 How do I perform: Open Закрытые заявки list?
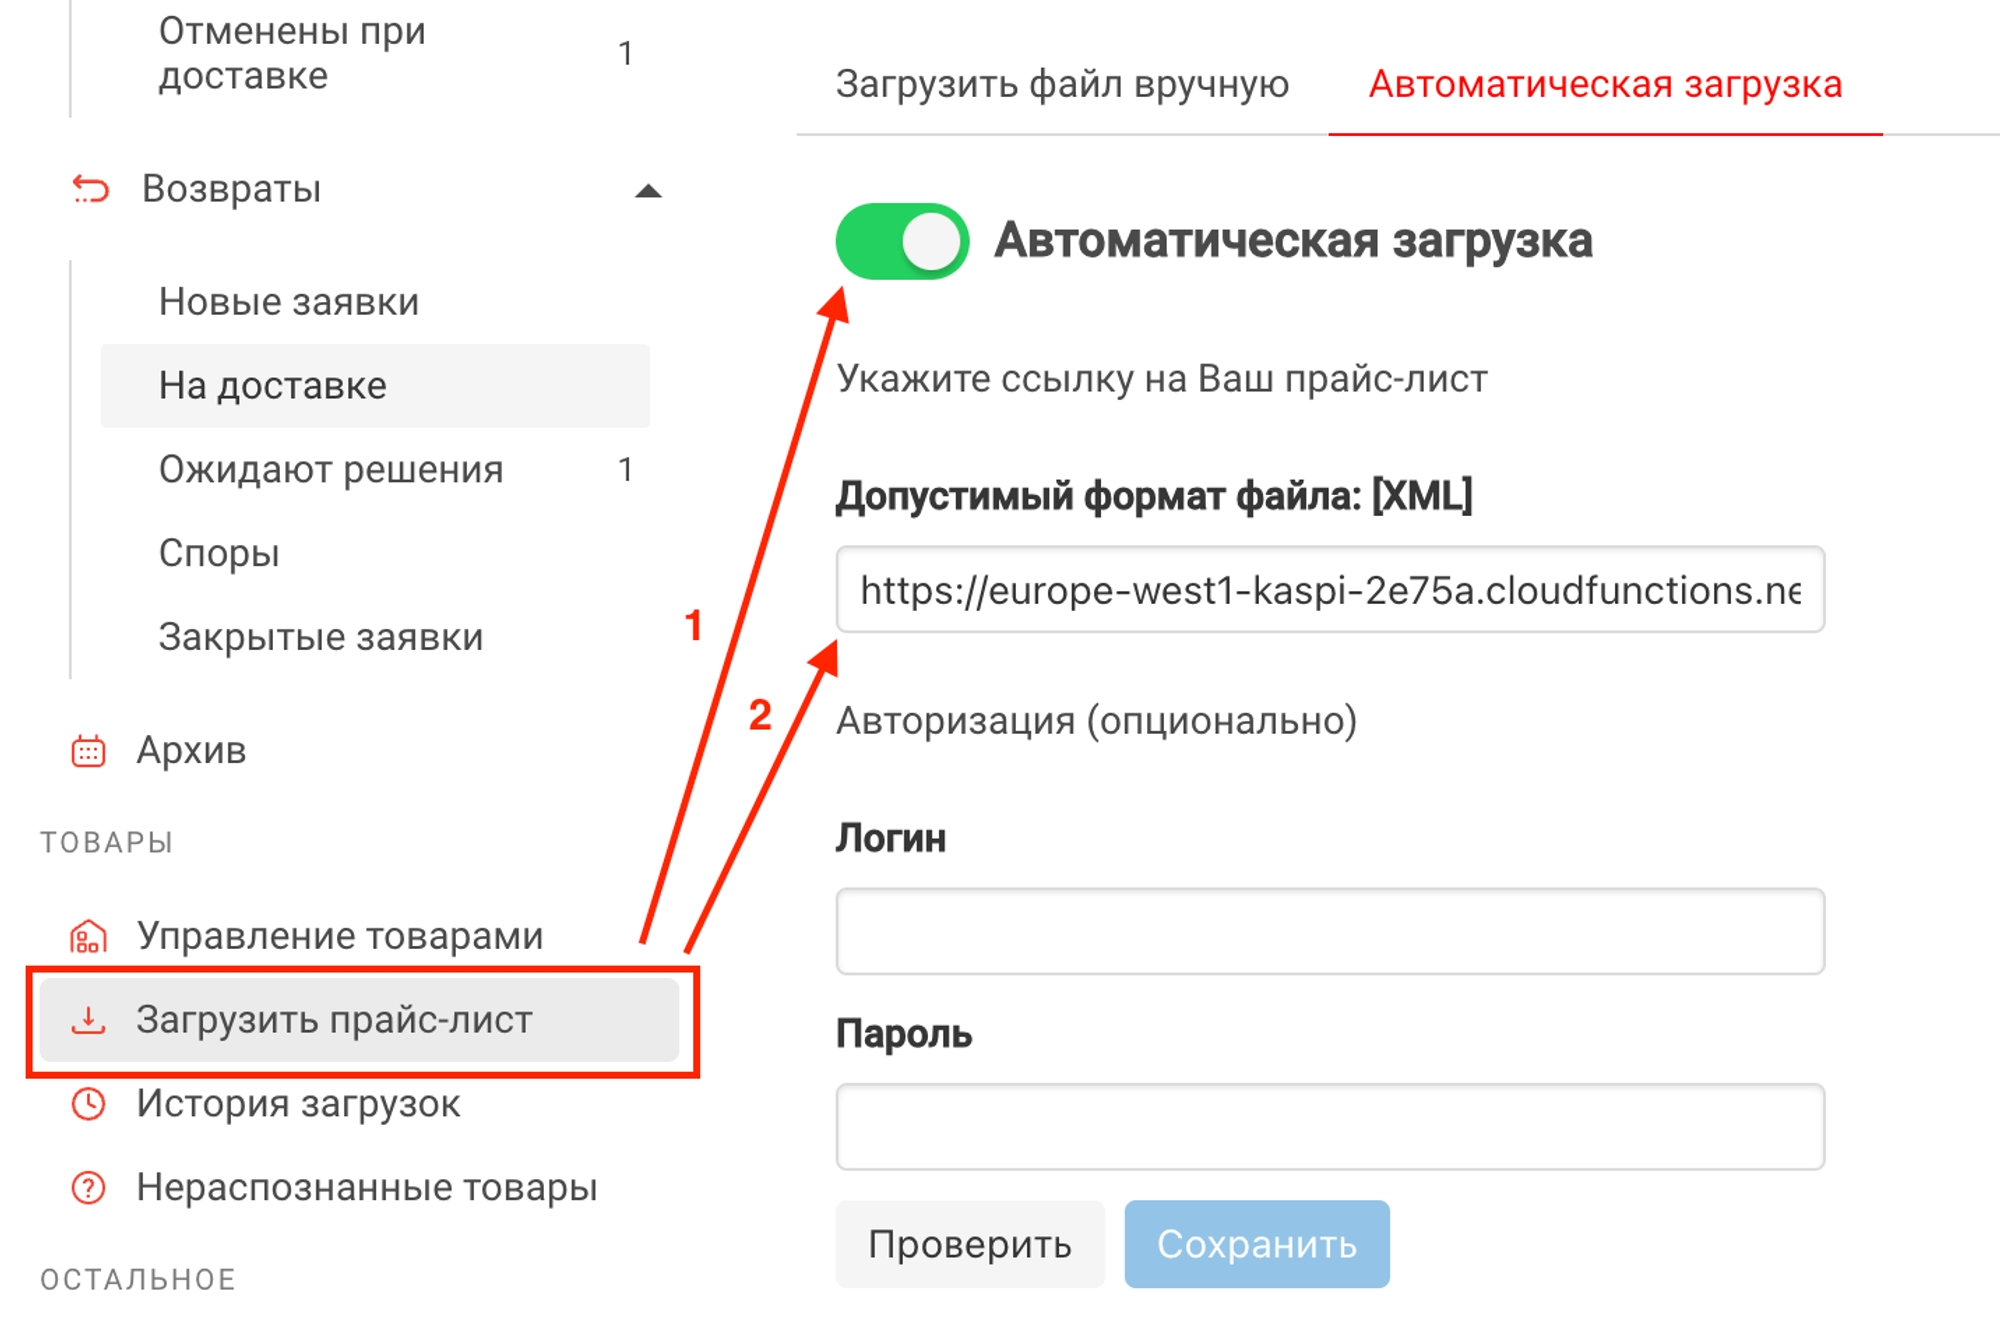click(321, 637)
